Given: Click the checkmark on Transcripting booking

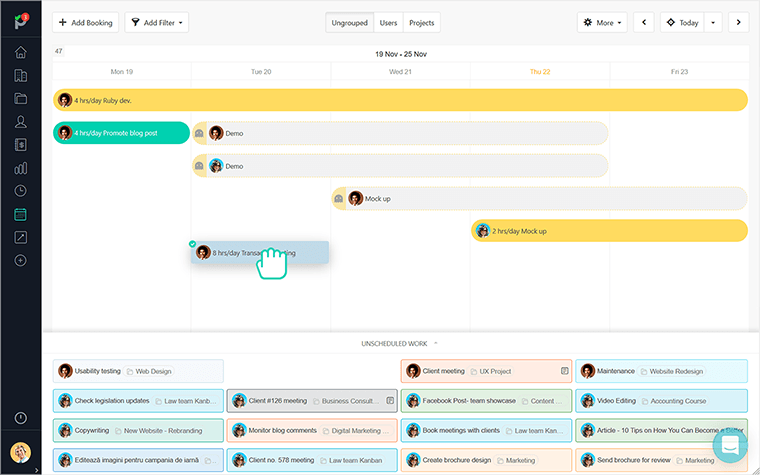Looking at the screenshot, I should click(x=192, y=243).
